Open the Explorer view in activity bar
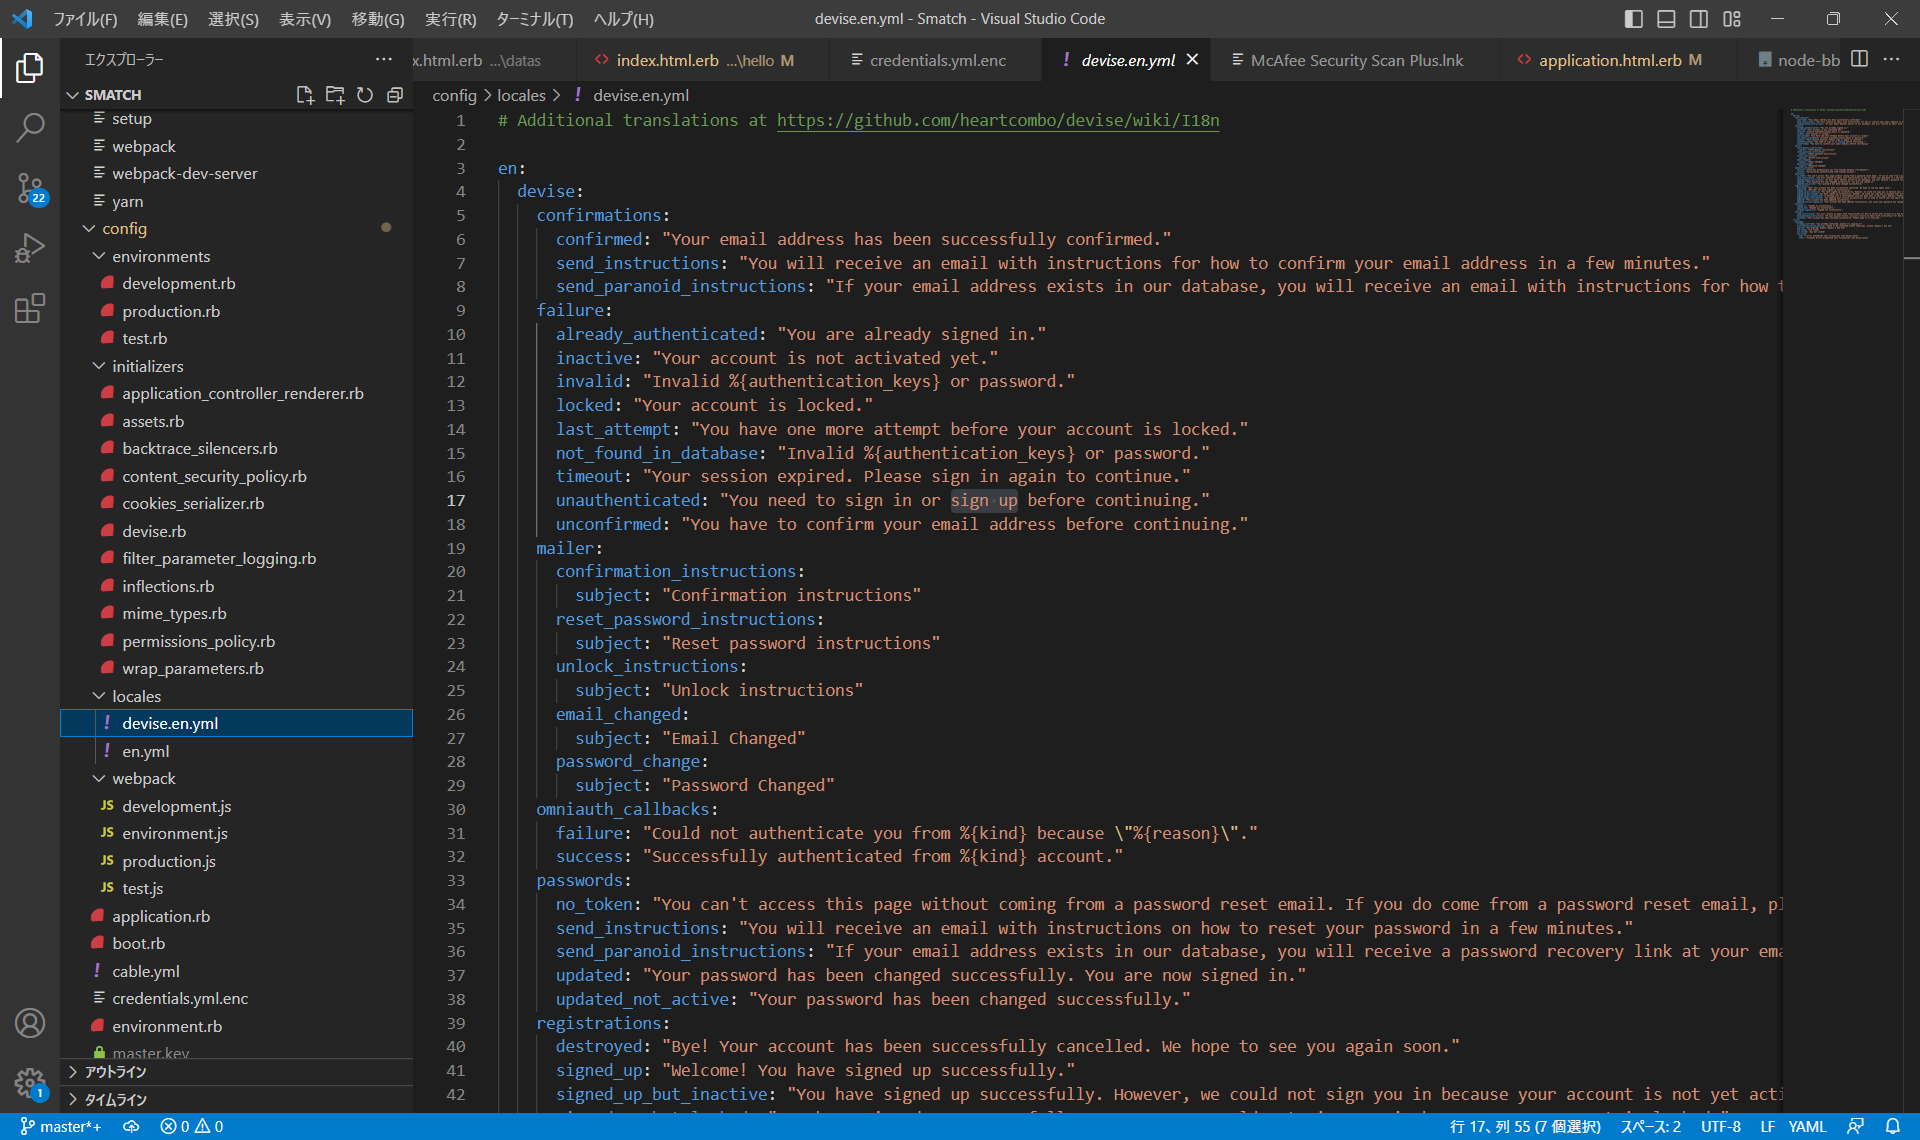This screenshot has height=1140, width=1920. tap(30, 68)
